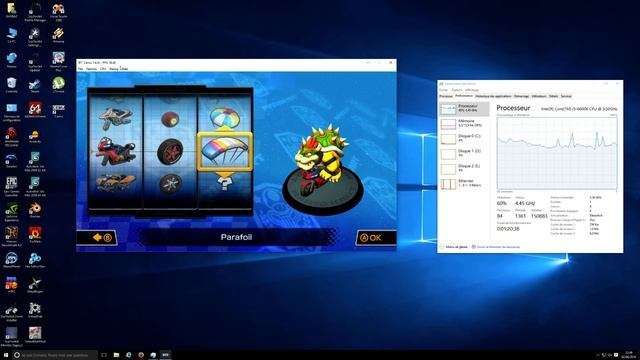Select the small red wheel in the game
This screenshot has height=360, width=640.
pyautogui.click(x=170, y=119)
